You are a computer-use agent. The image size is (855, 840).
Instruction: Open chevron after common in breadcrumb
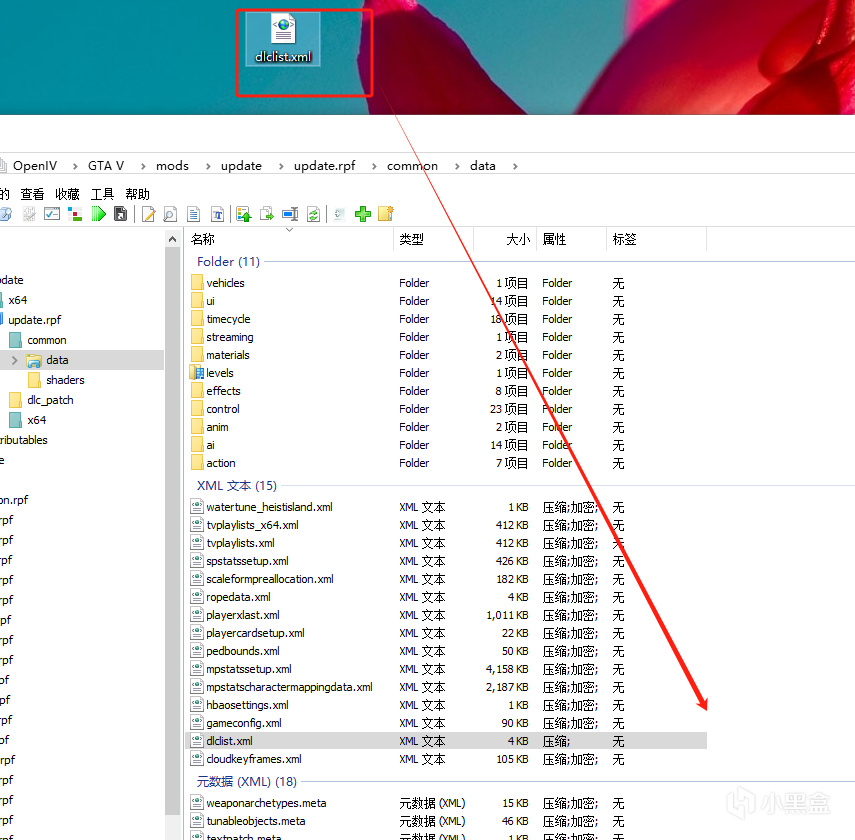(457, 166)
